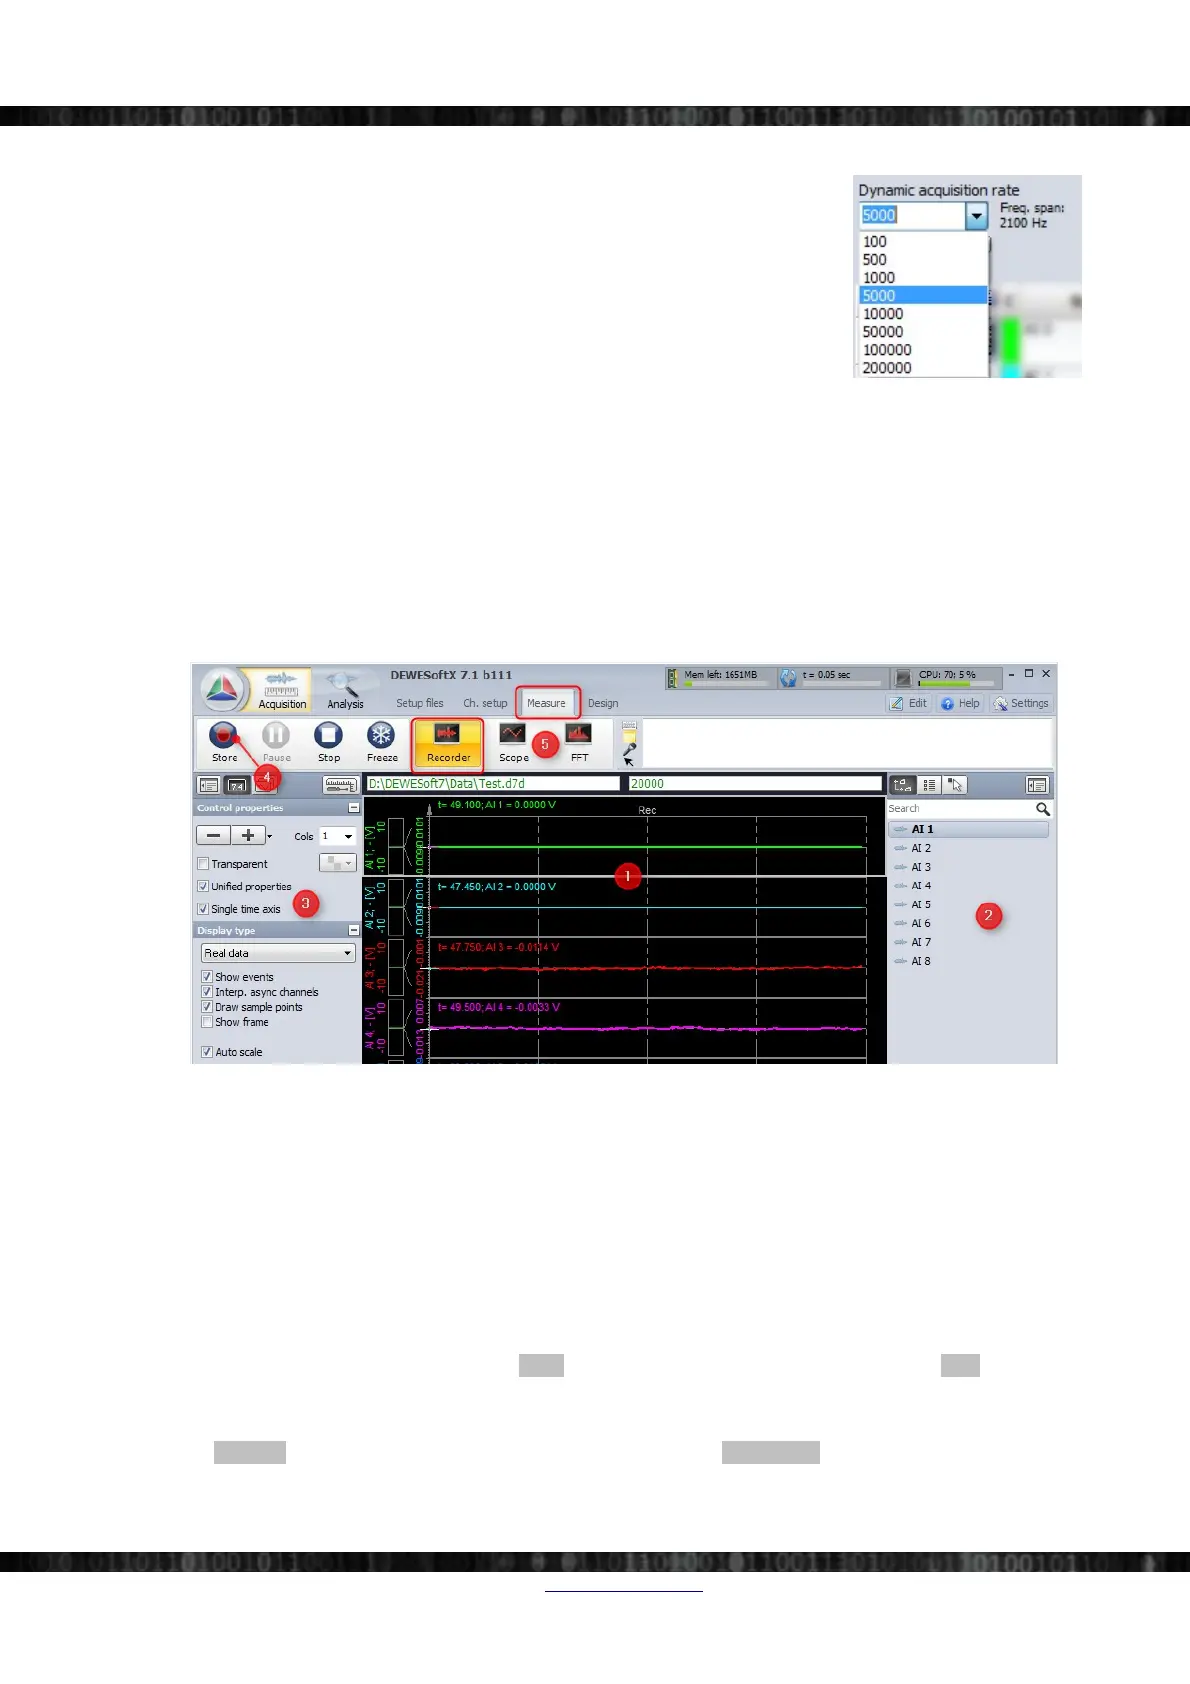Viewport: 1190px width, 1684px height.
Task: Open the Real data display type dropdown
Action: click(x=278, y=953)
